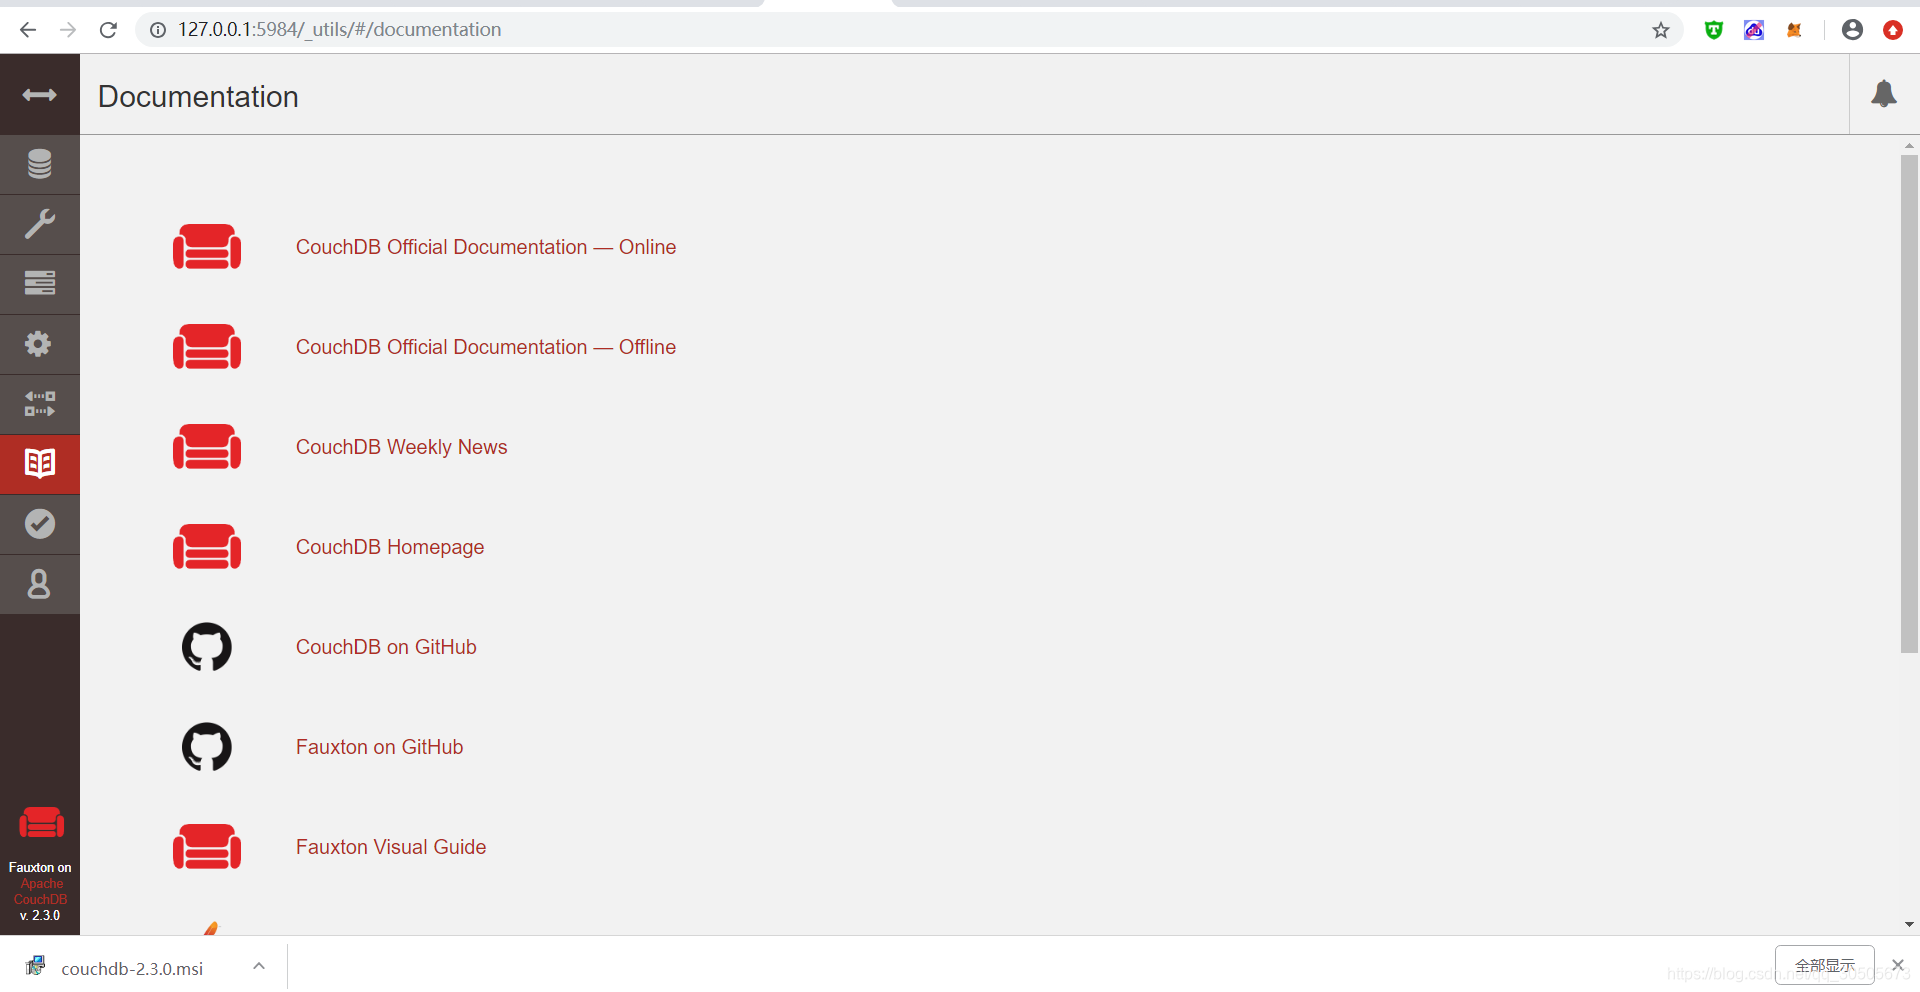Open the Databases section in the sidebar
The image size is (1920, 992).
point(40,164)
